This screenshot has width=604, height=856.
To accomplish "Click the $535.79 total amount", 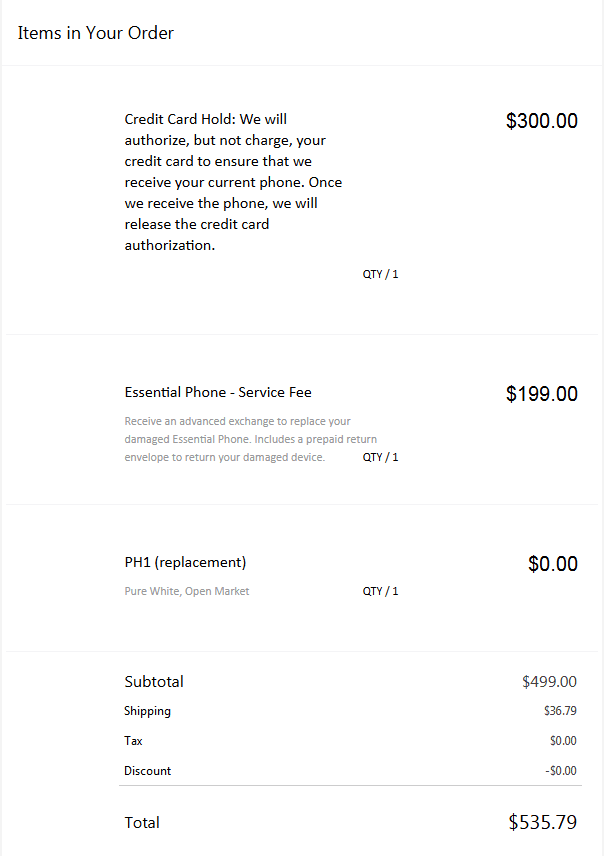I will pos(543,822).
